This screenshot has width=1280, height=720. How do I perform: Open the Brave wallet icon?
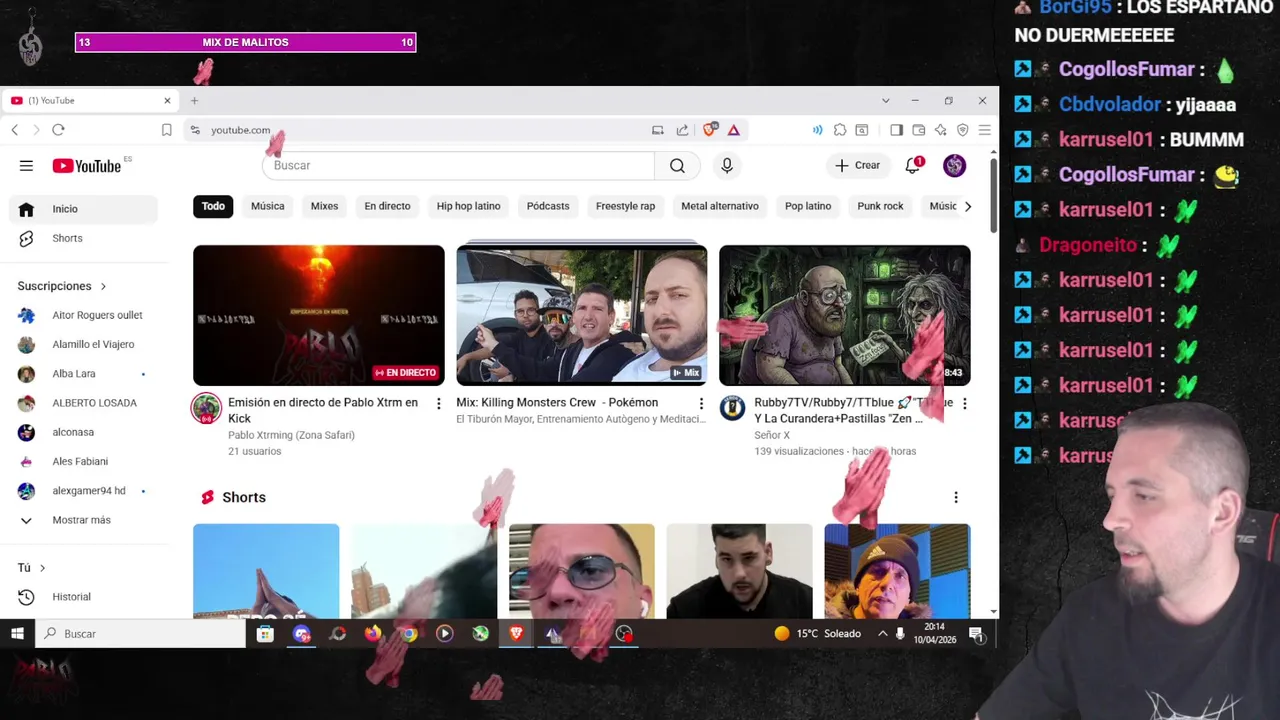[918, 130]
